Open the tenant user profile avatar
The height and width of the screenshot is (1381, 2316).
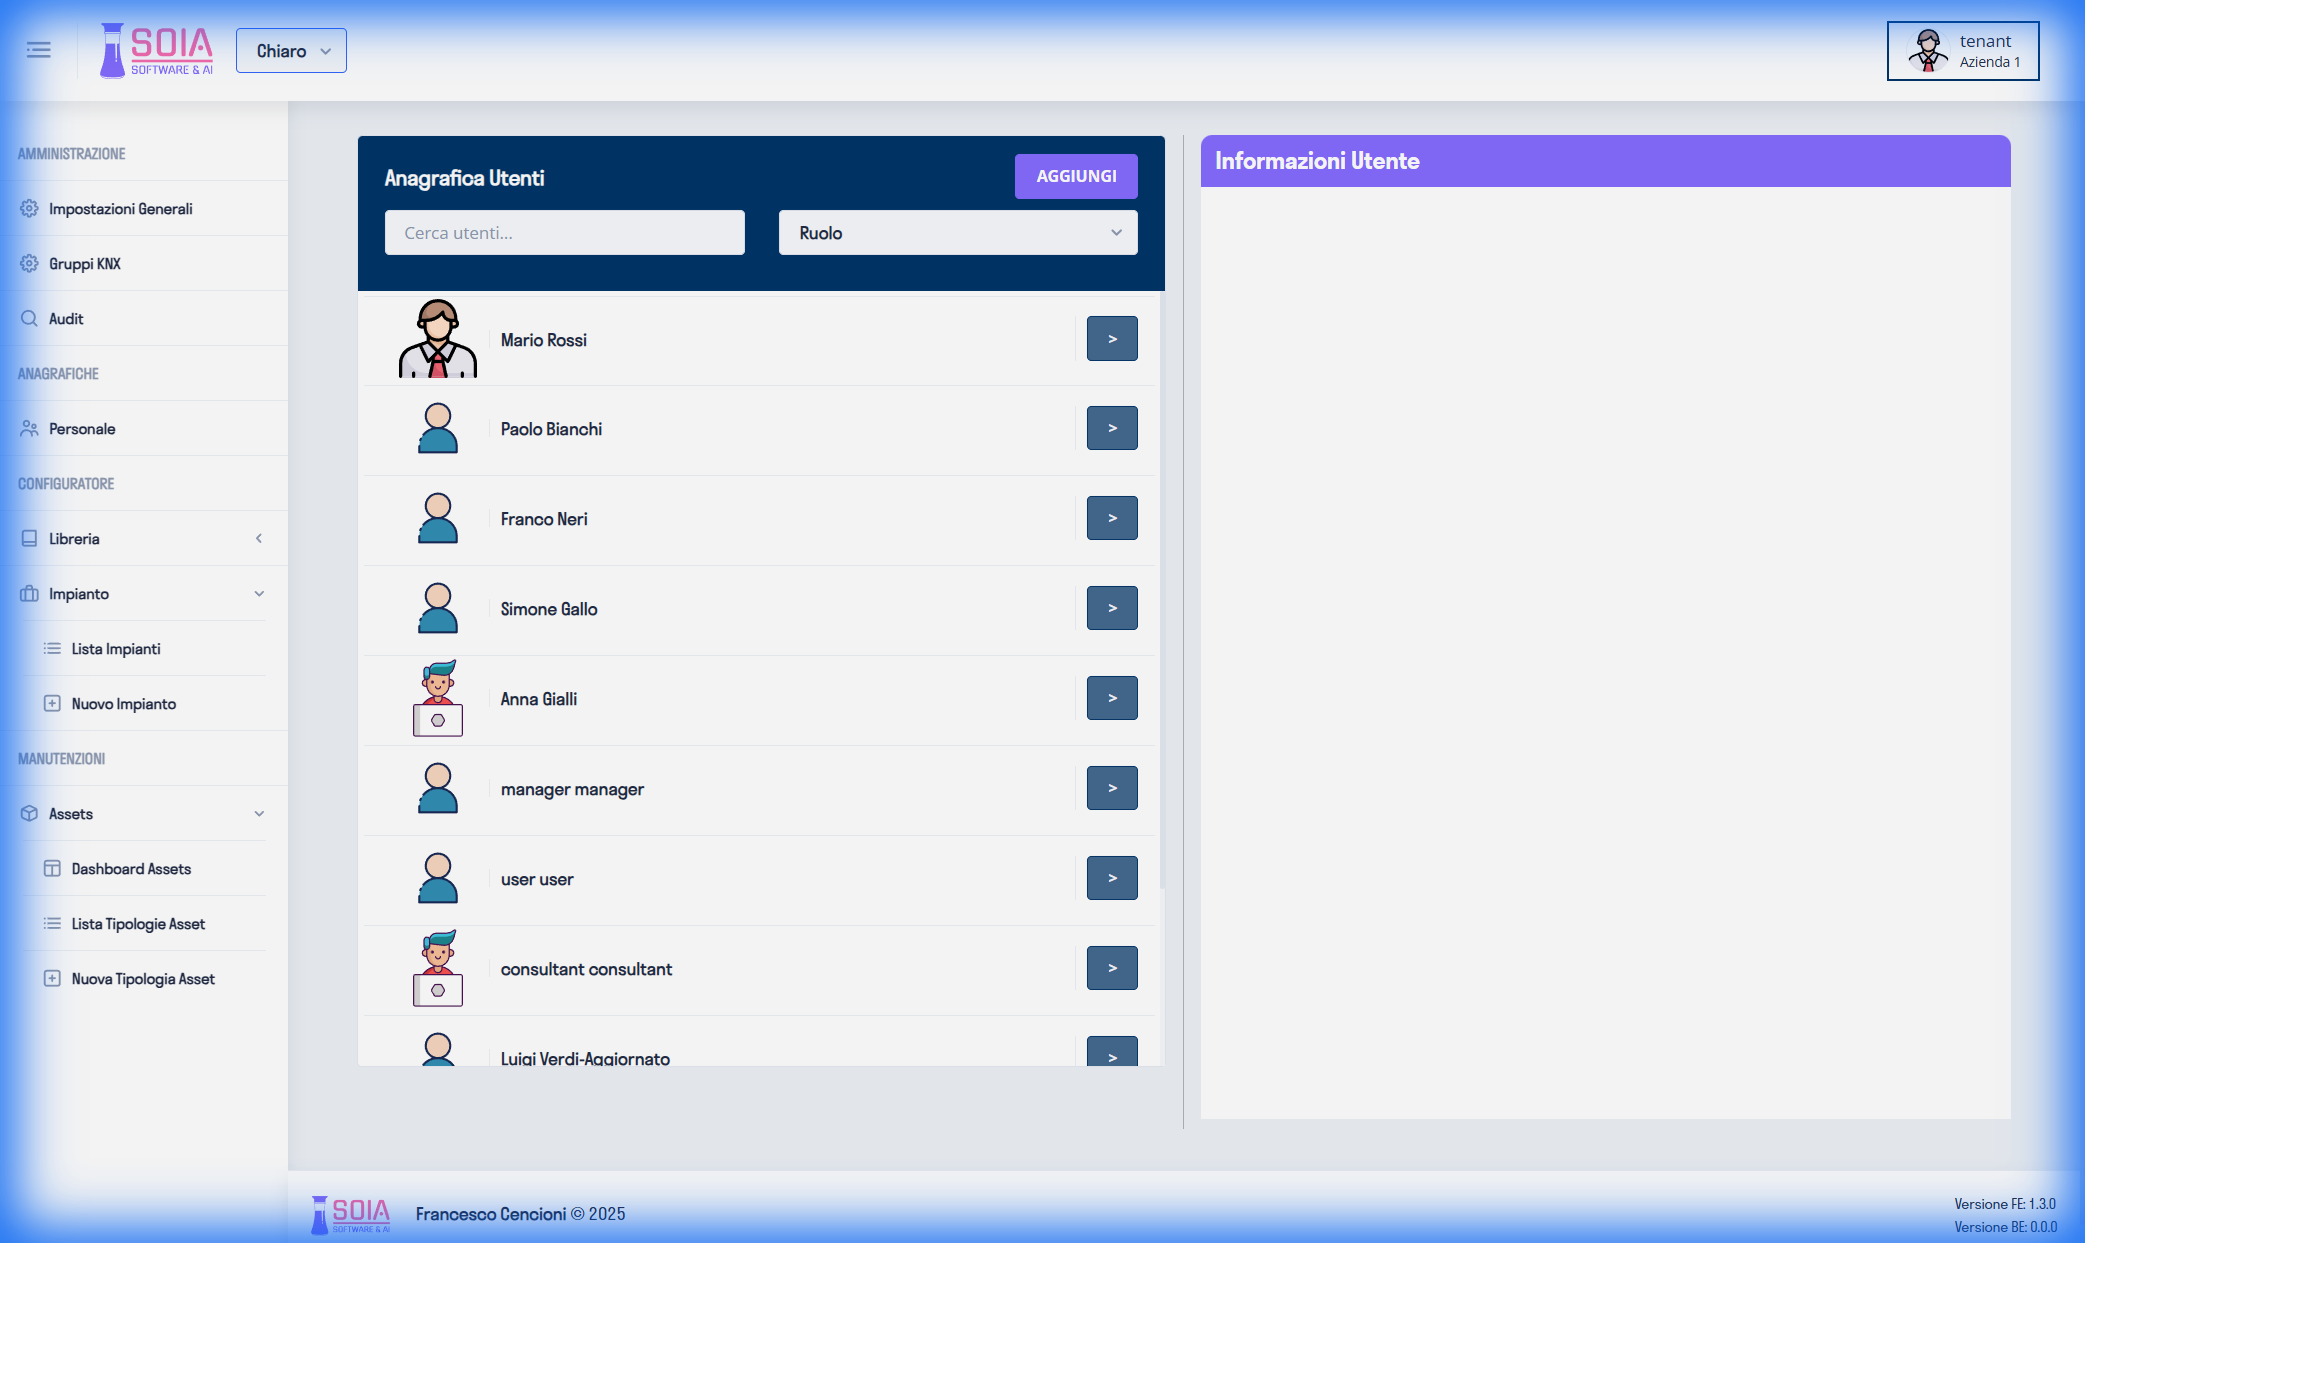(1927, 50)
